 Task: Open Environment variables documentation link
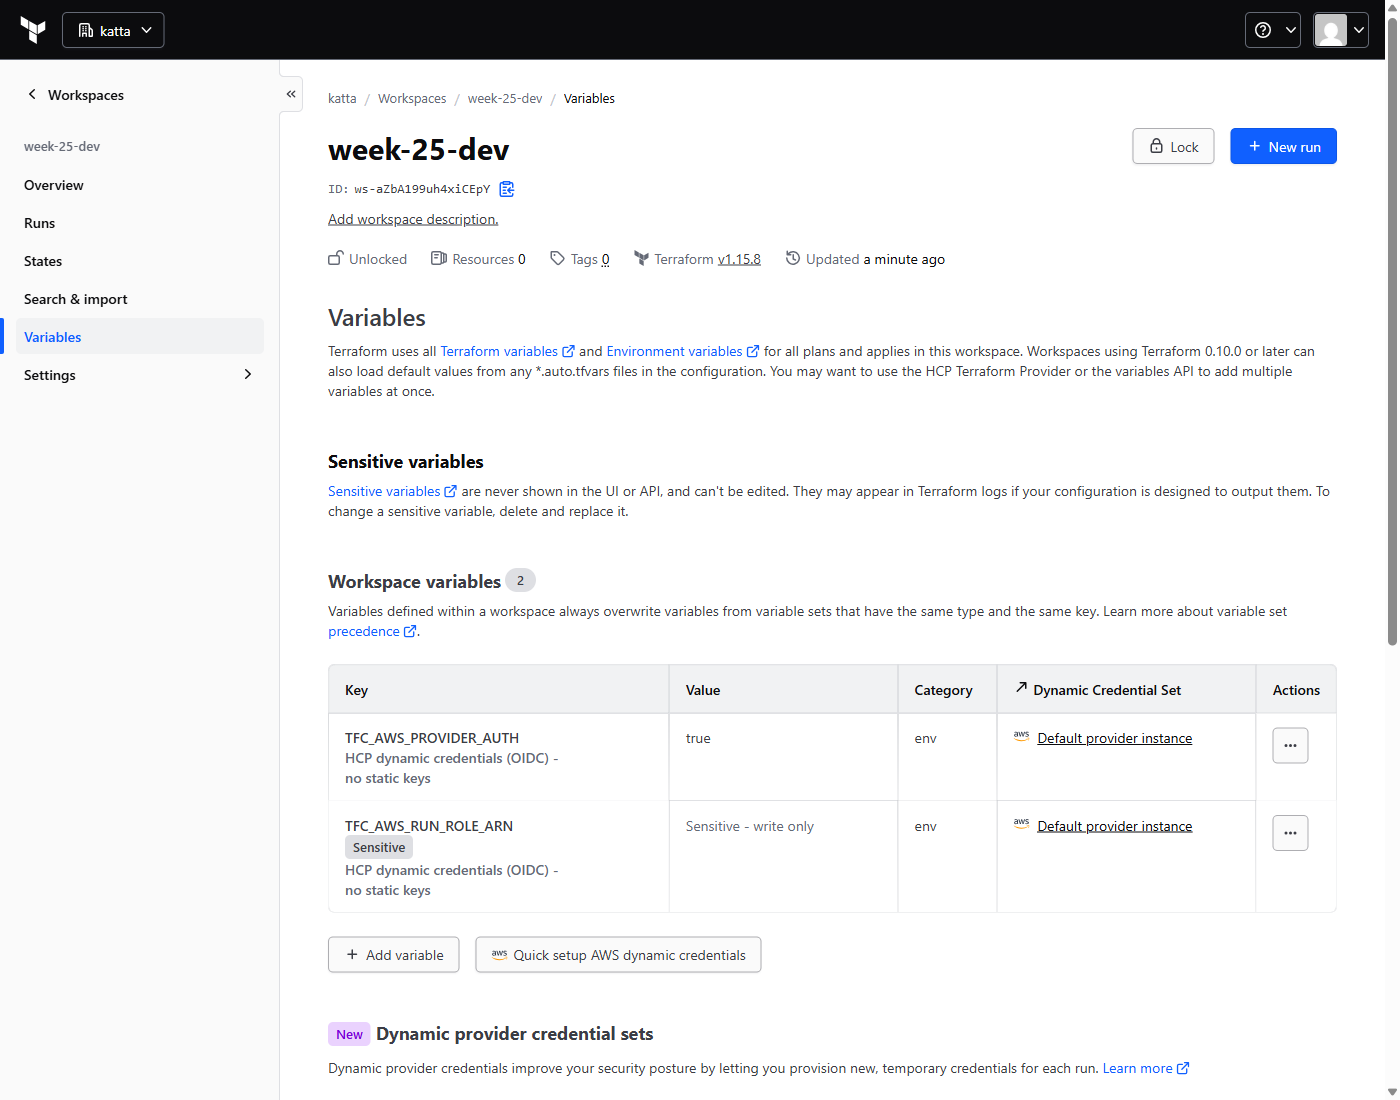683,351
